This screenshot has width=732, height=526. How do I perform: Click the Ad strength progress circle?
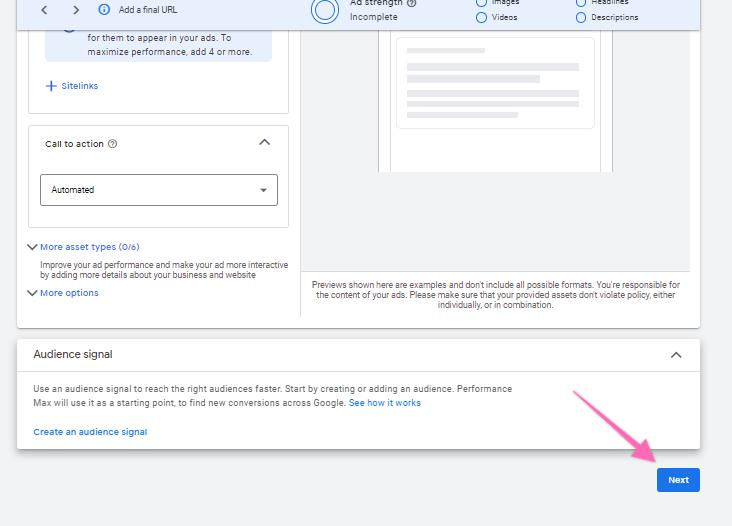coord(325,10)
